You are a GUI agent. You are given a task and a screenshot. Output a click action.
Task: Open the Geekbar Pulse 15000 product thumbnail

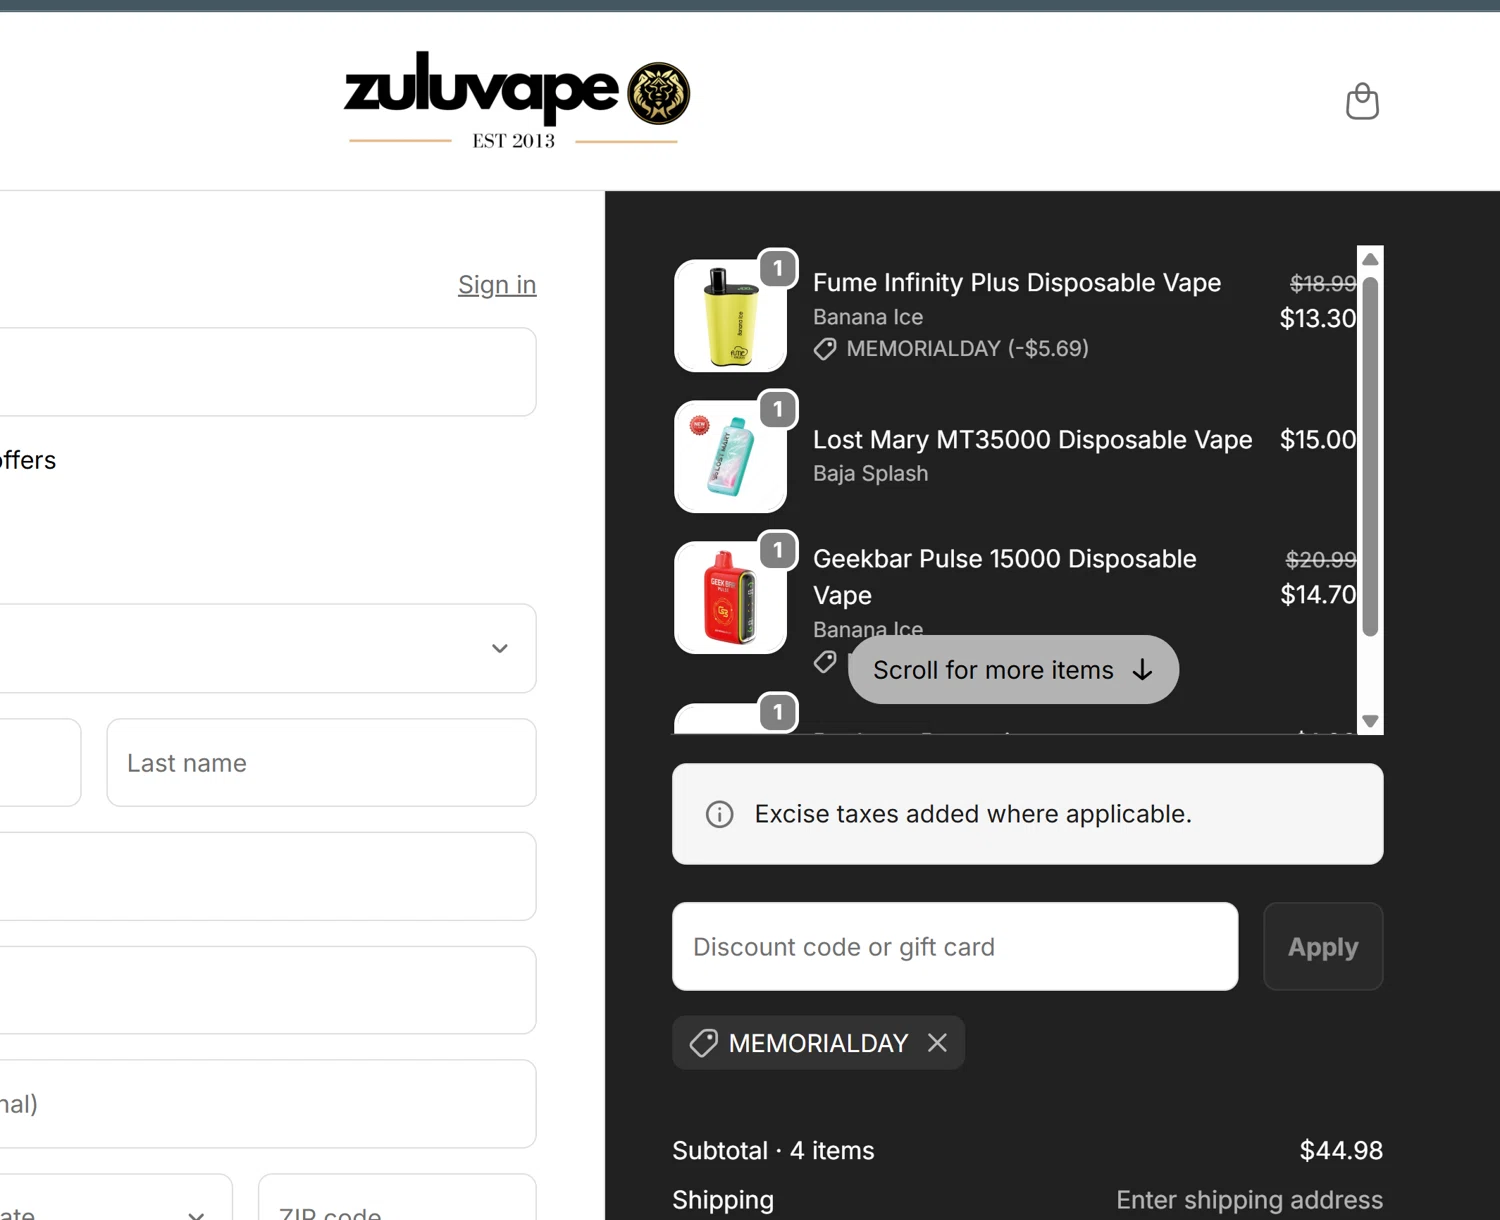click(730, 598)
